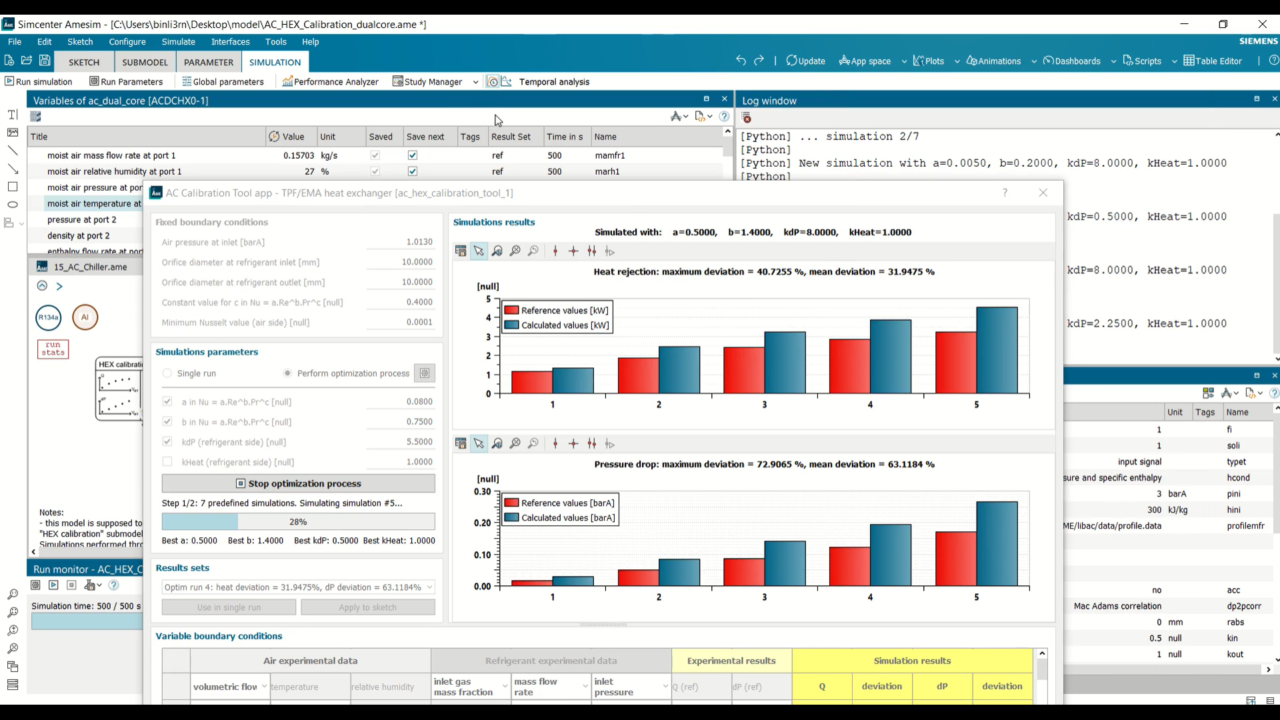
Task: Click the linear analysis icon beside the clock
Action: click(x=506, y=82)
